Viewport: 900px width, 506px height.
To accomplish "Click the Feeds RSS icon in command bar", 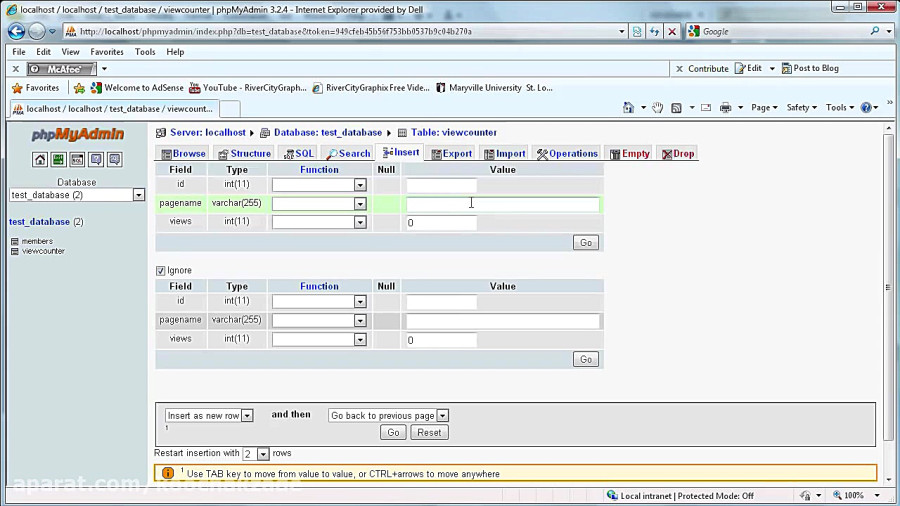I will tap(676, 108).
